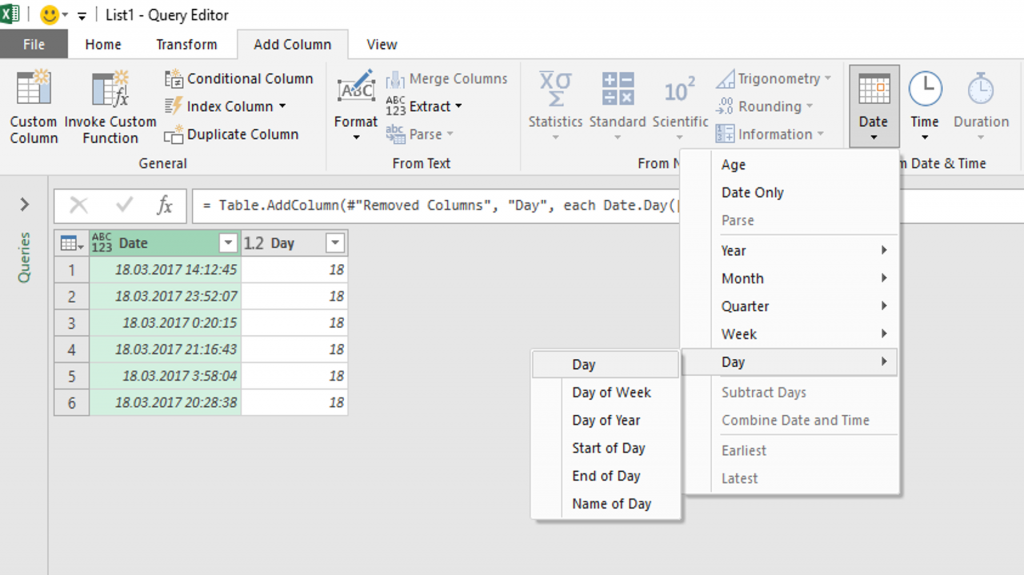Add a Conditional Column
The width and height of the screenshot is (1024, 575).
[x=238, y=78]
